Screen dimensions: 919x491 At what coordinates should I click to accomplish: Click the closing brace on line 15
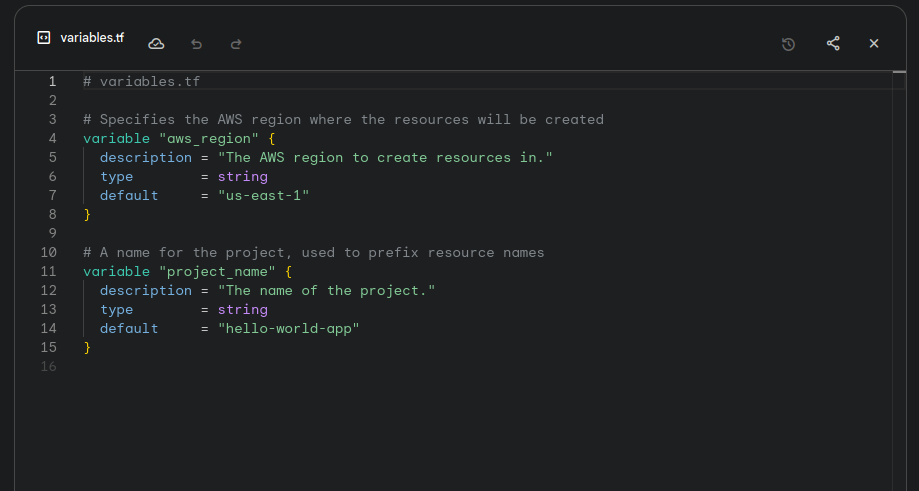coord(87,347)
